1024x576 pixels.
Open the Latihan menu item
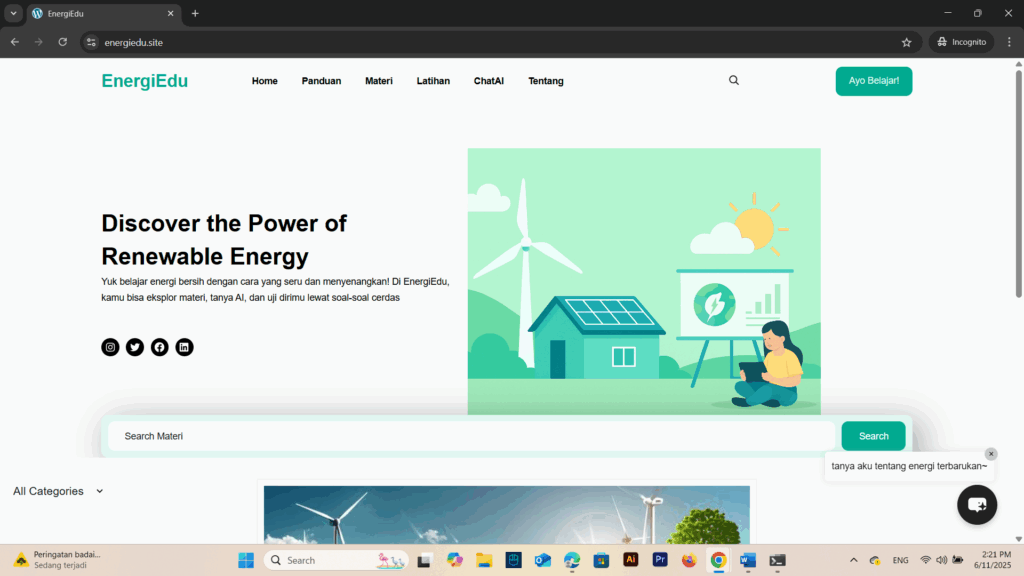(x=433, y=81)
